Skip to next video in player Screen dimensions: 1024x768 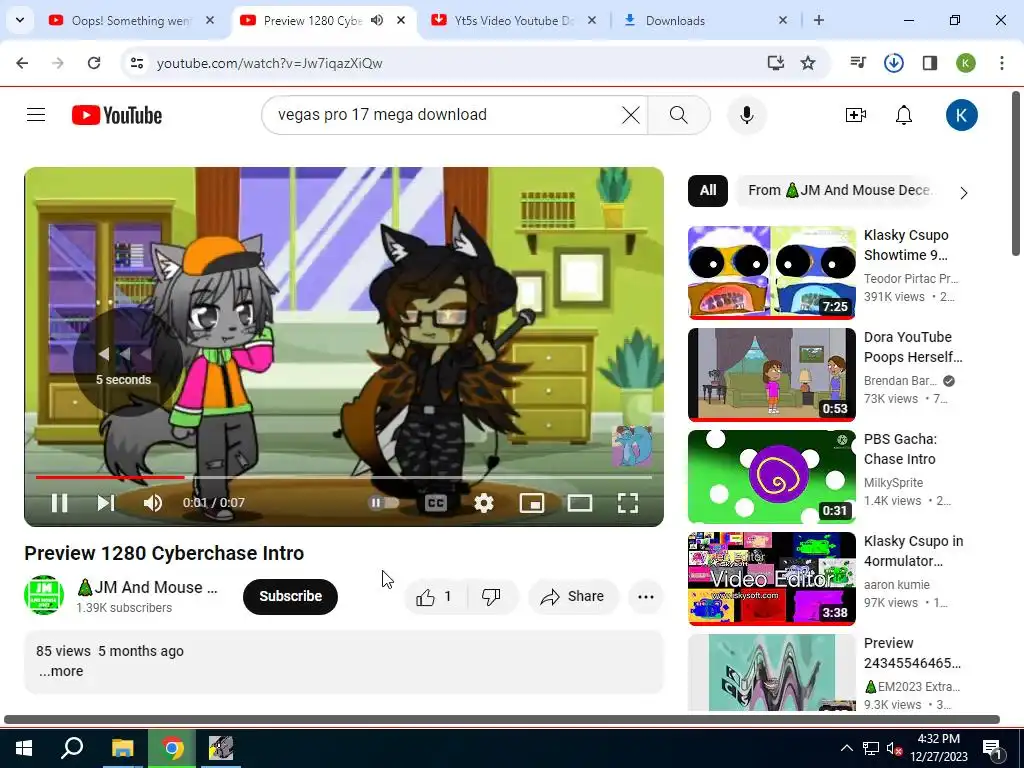coord(106,503)
